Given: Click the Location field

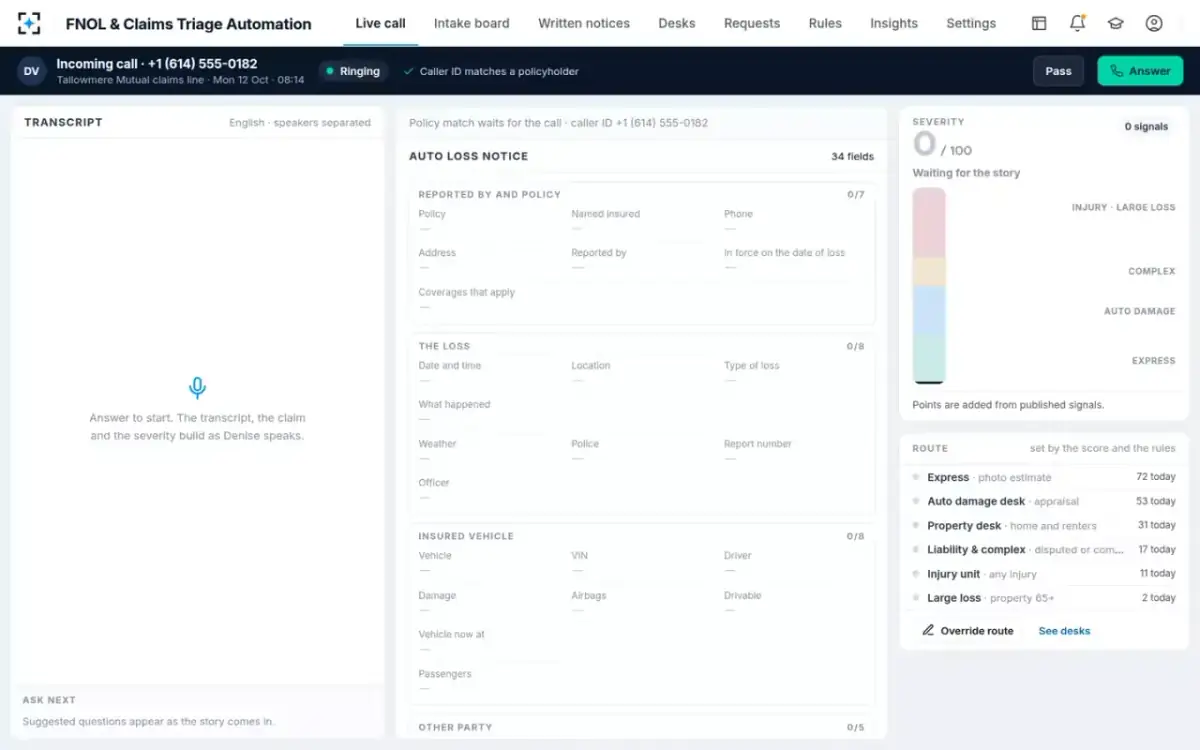Looking at the screenshot, I should click(642, 373).
